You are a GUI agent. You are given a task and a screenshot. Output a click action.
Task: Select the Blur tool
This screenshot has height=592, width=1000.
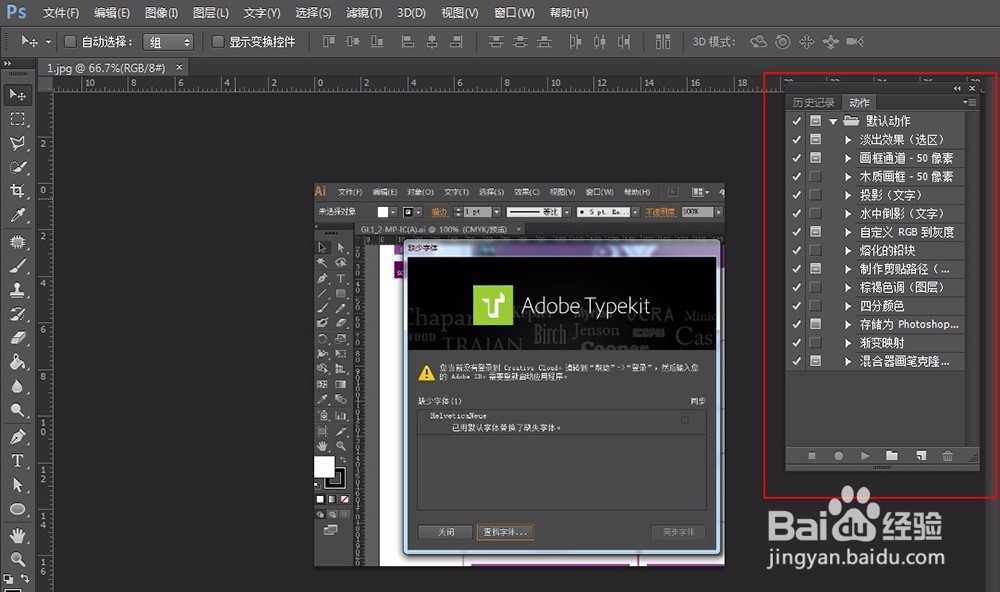[17, 386]
